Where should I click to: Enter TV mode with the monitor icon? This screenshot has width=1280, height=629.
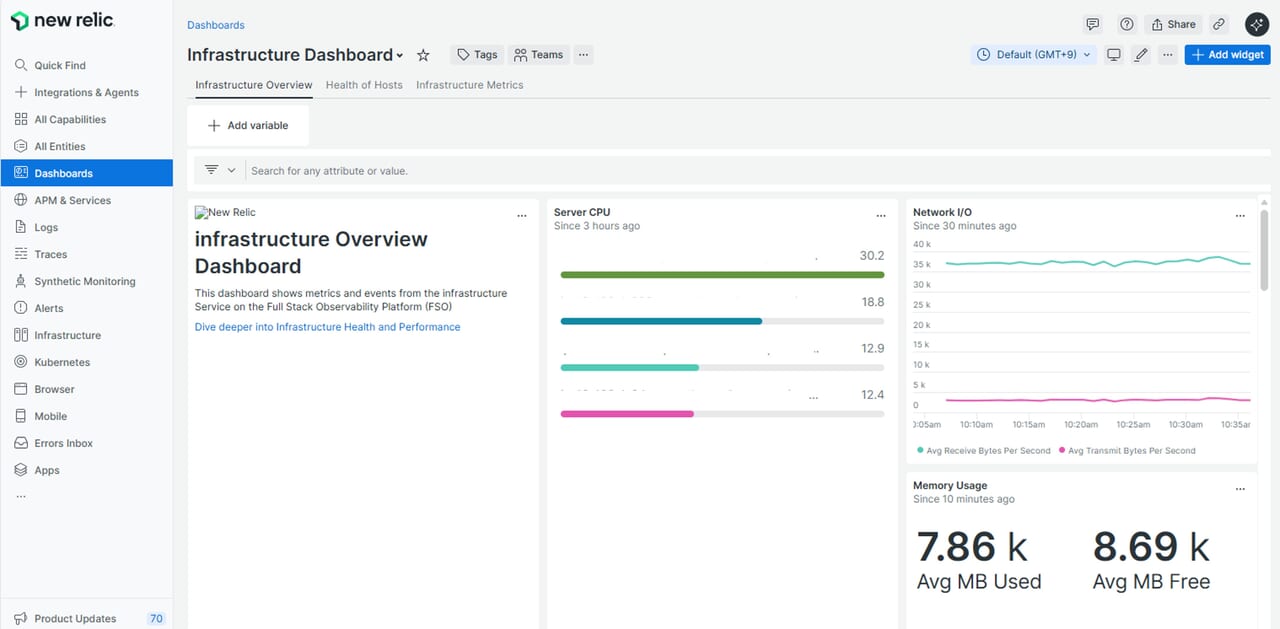pyautogui.click(x=1113, y=55)
